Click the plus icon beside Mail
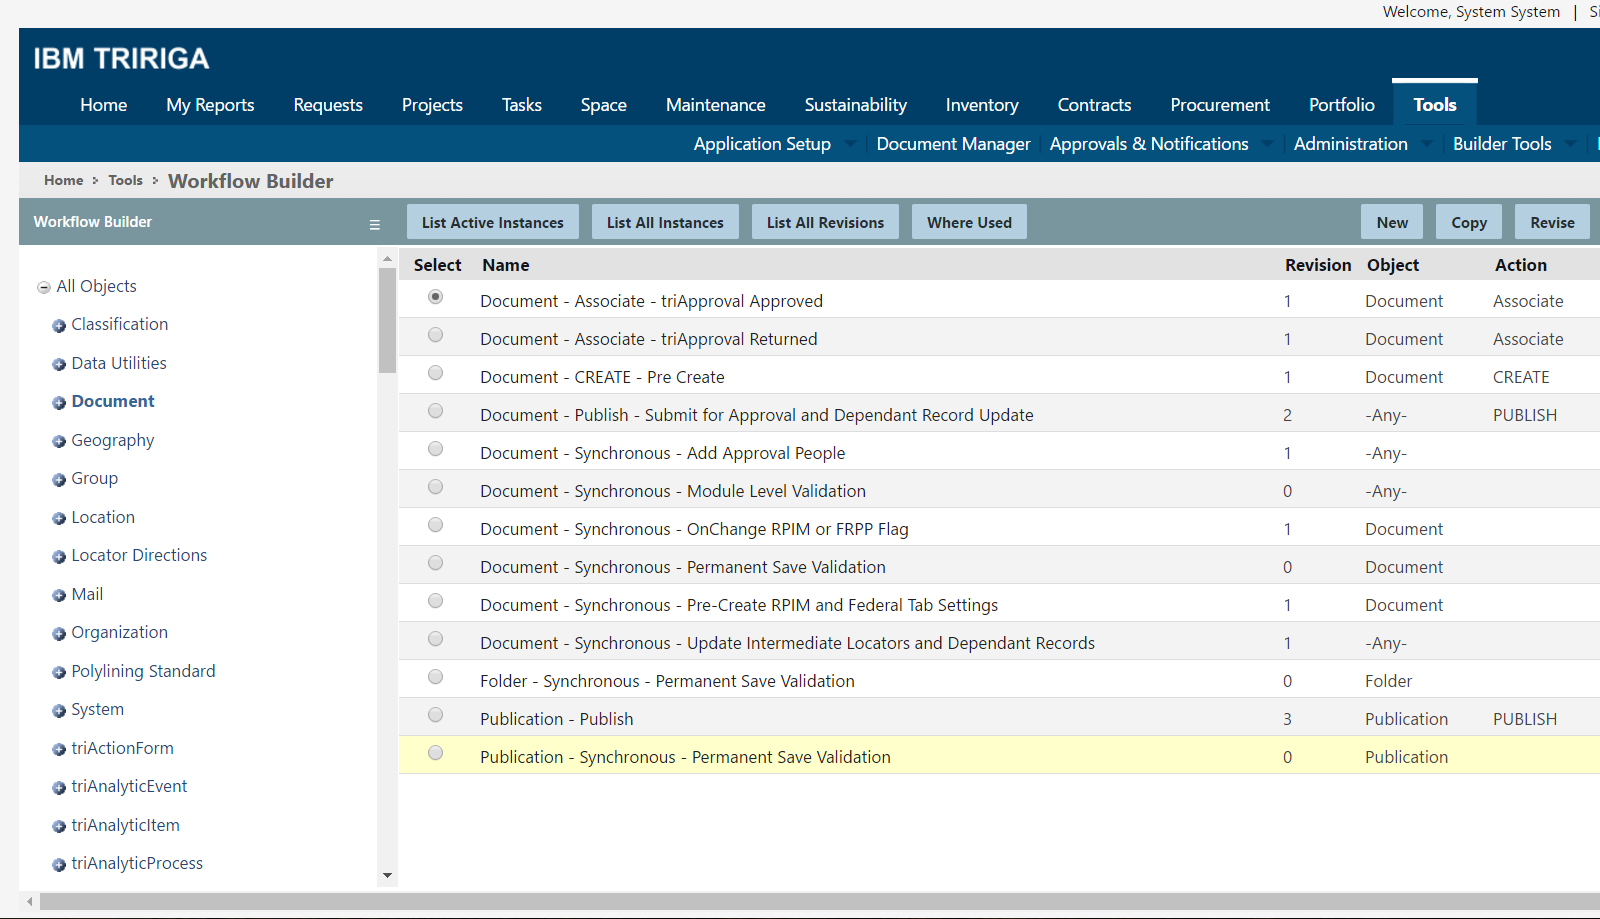Image resolution: width=1600 pixels, height=919 pixels. (59, 596)
